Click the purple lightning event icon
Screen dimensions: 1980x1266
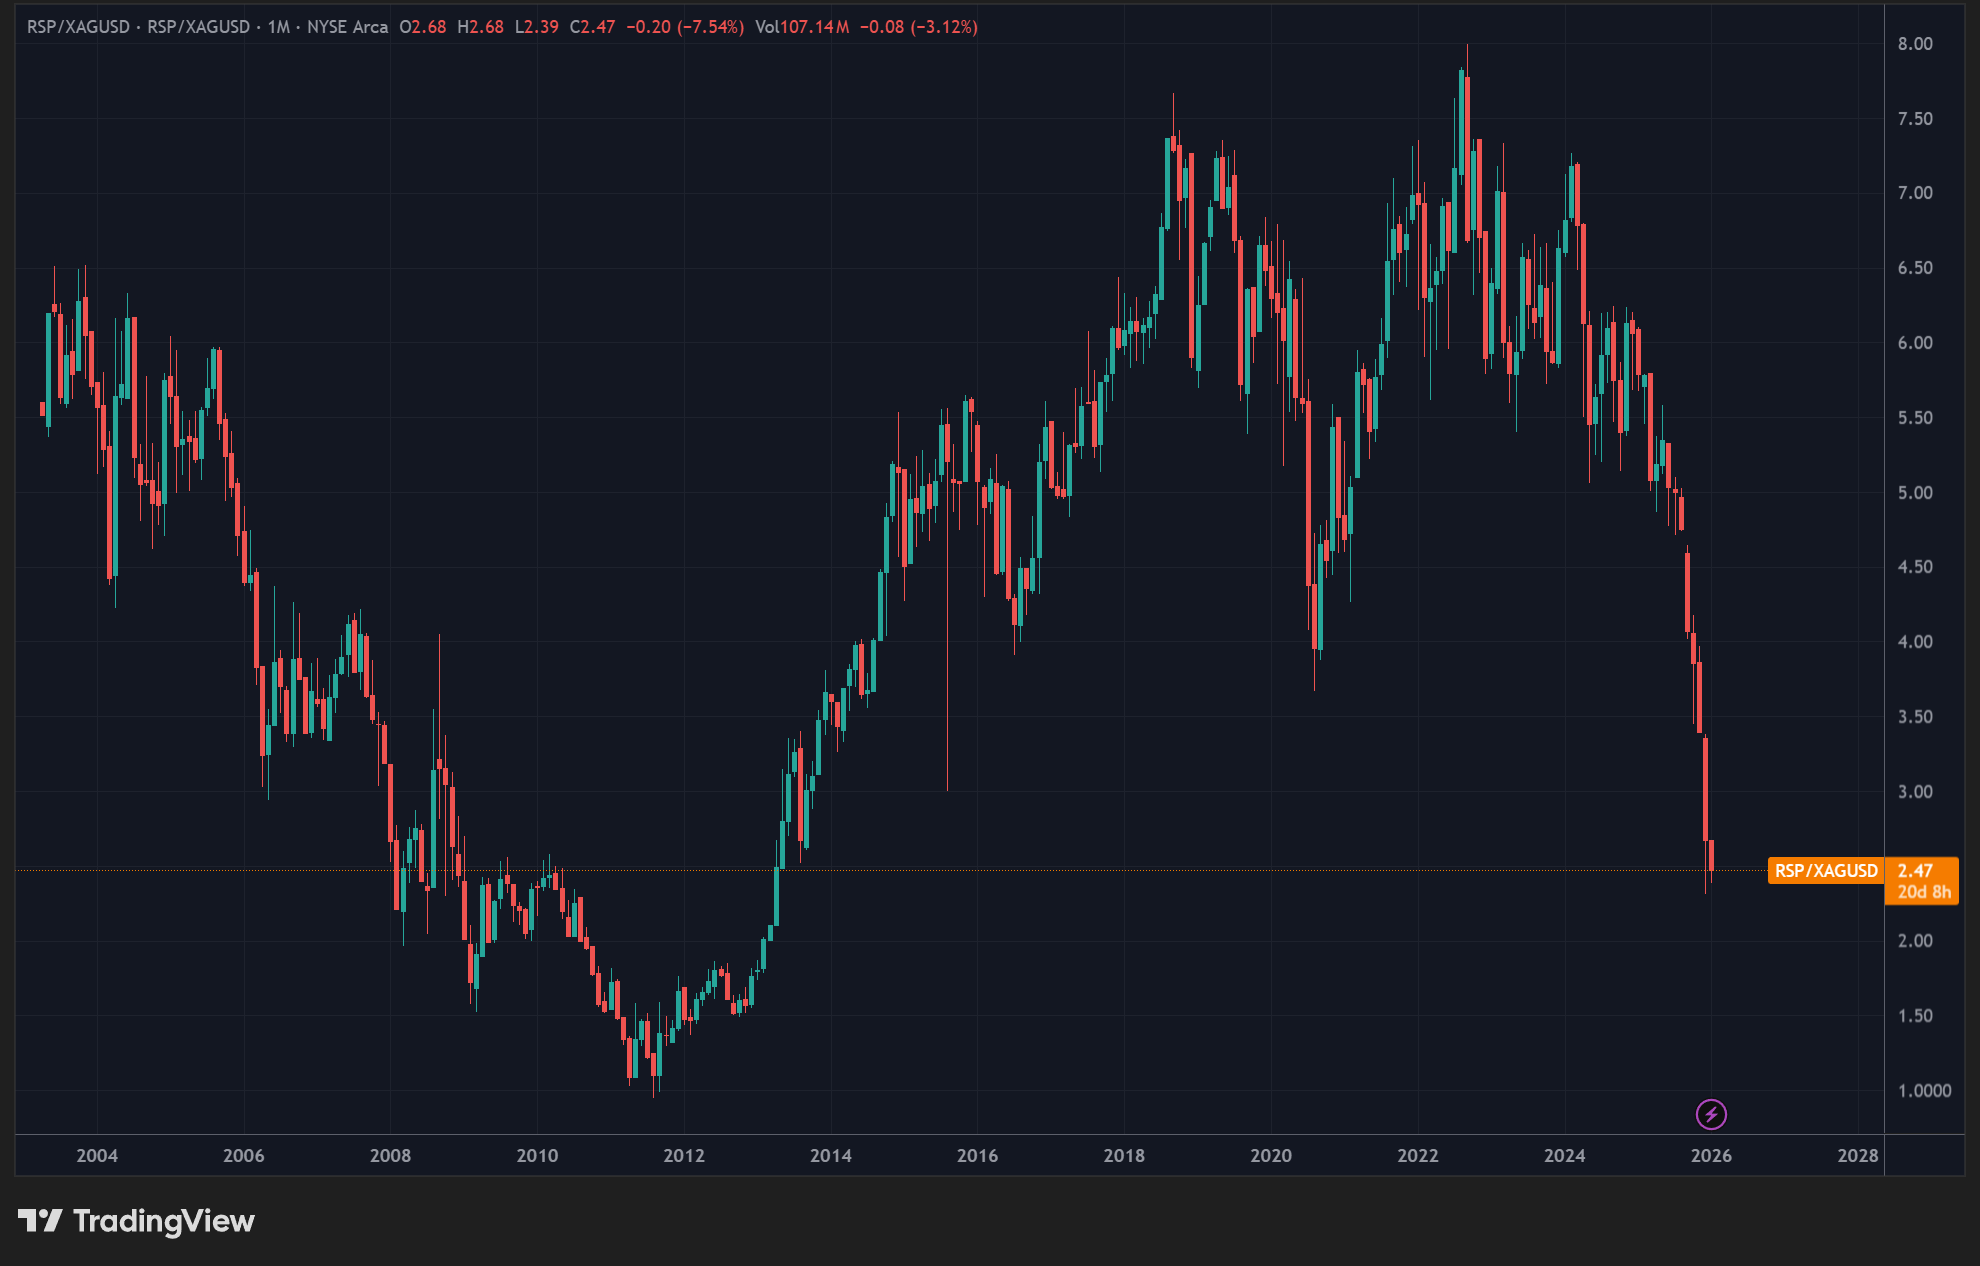coord(1711,1114)
